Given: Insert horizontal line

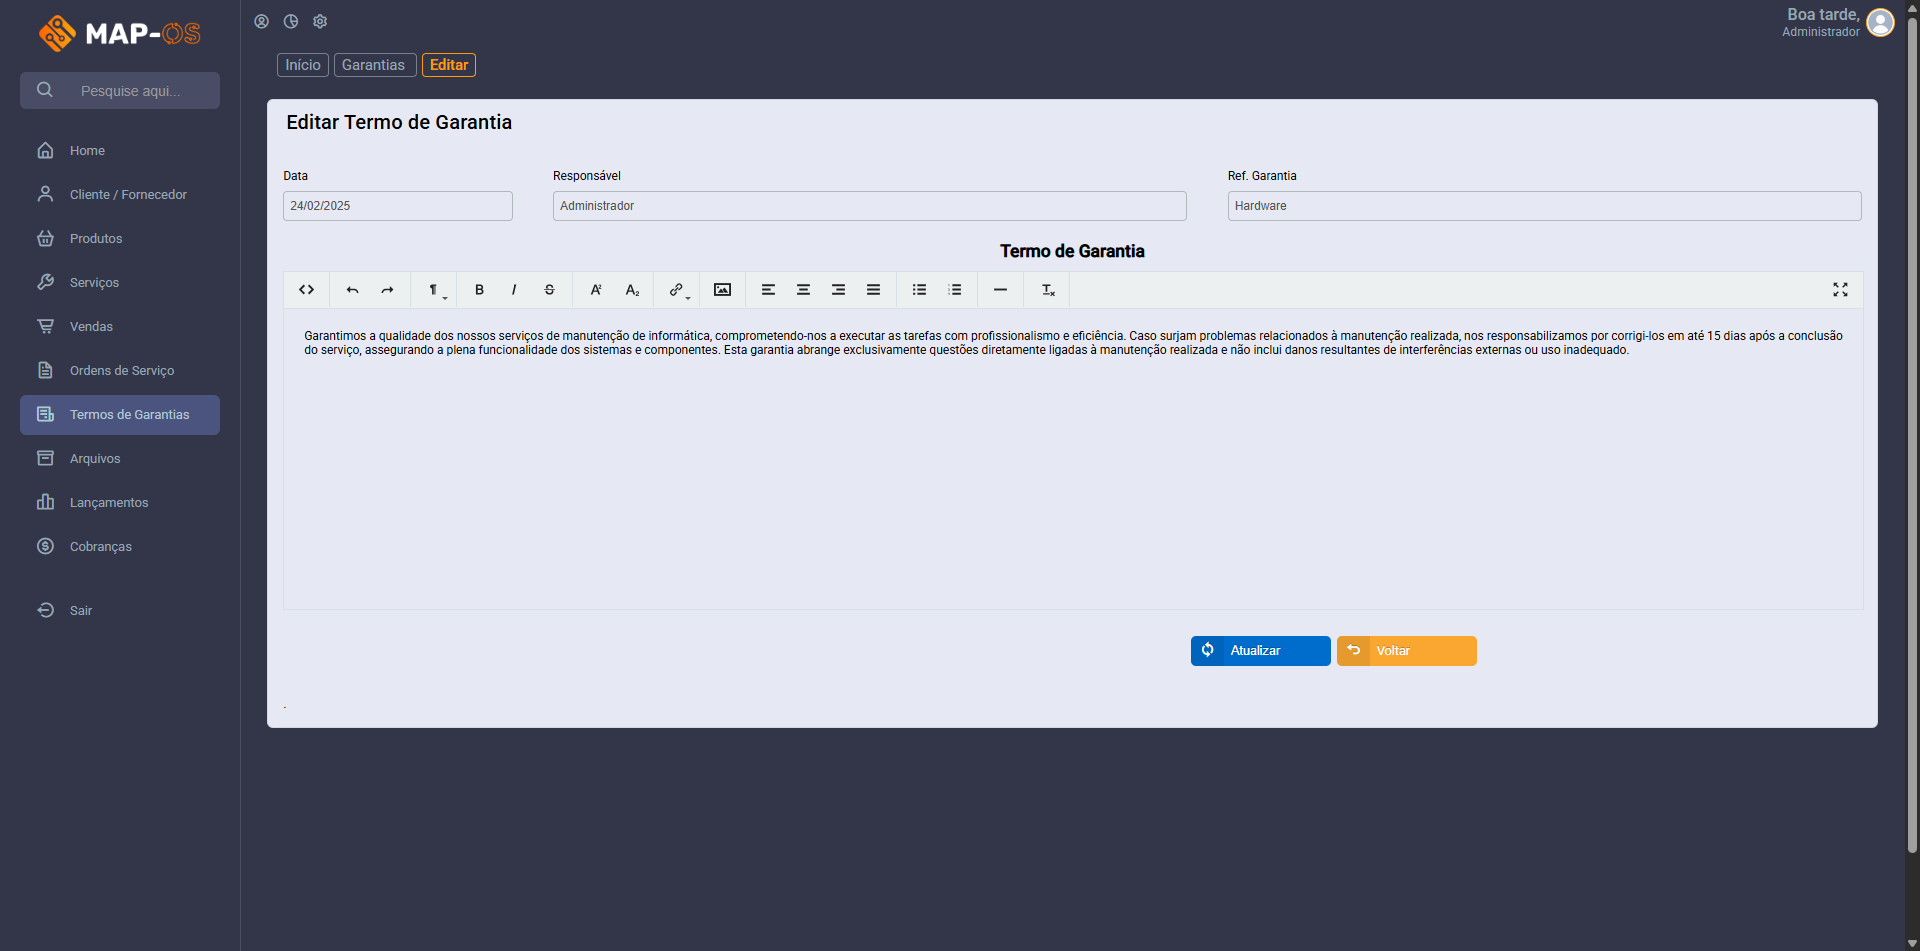Looking at the screenshot, I should click(1000, 290).
